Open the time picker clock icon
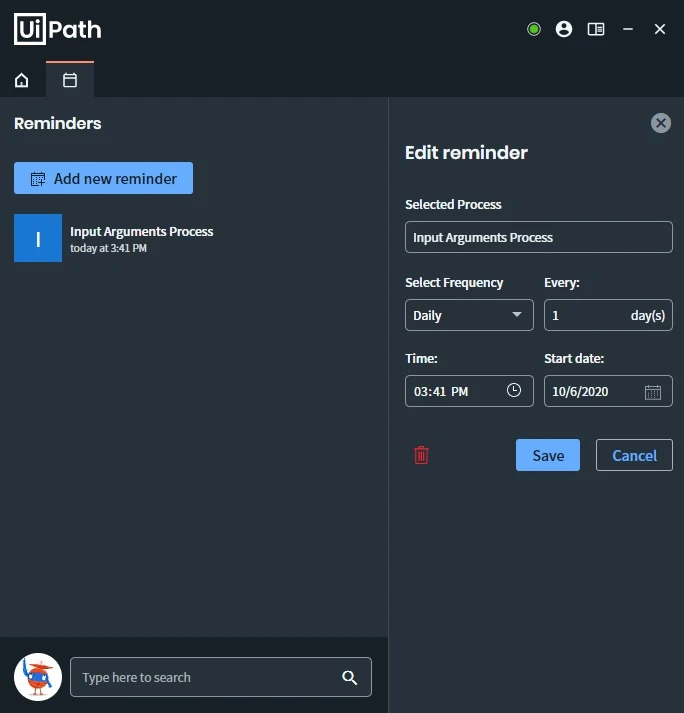Image resolution: width=684 pixels, height=713 pixels. (x=514, y=390)
